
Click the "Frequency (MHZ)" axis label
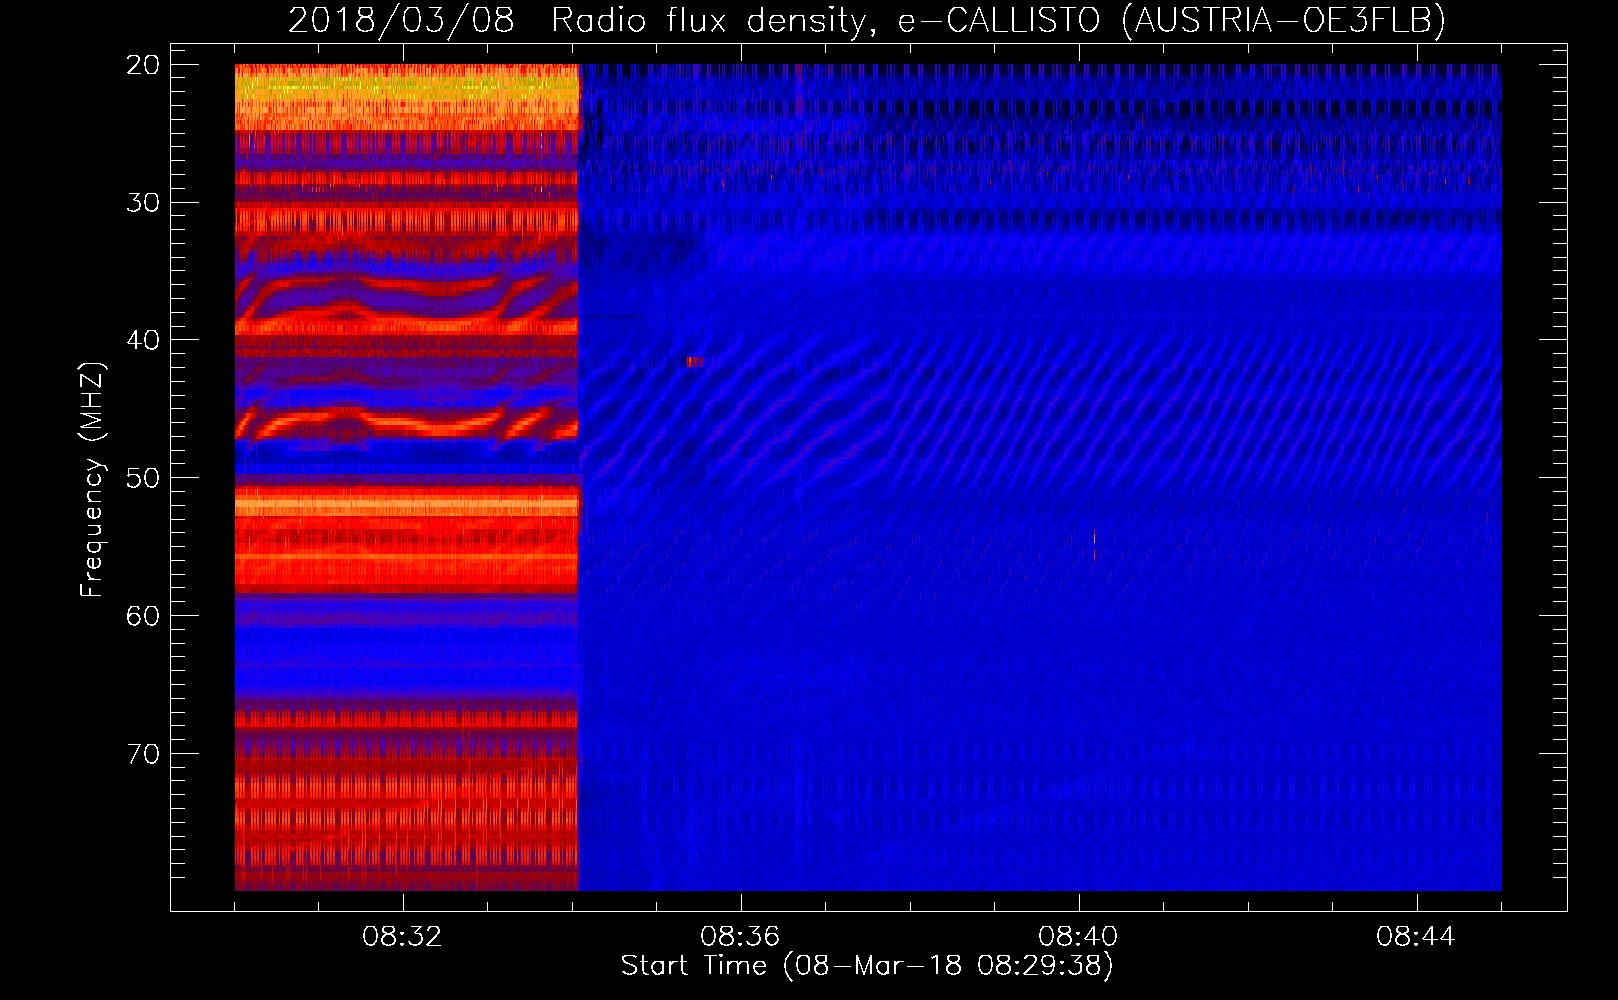point(92,479)
